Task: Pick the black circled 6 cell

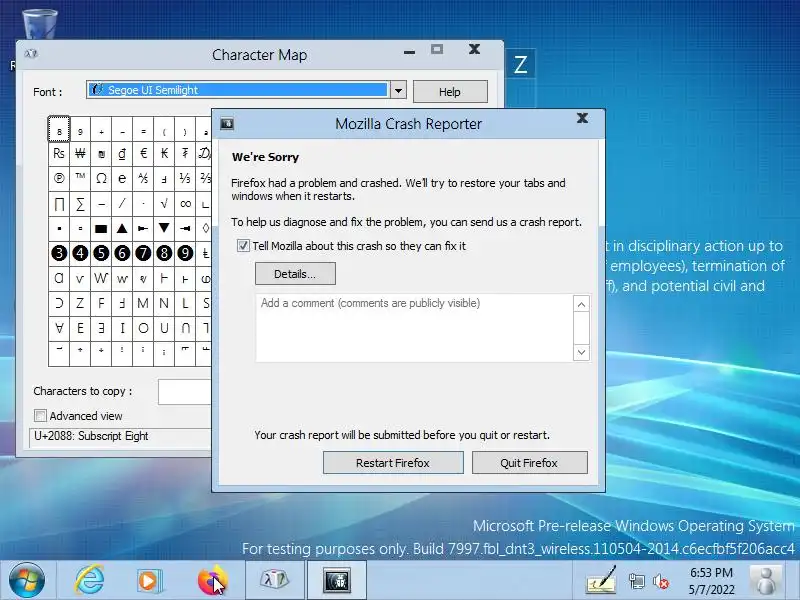Action: coord(122,253)
